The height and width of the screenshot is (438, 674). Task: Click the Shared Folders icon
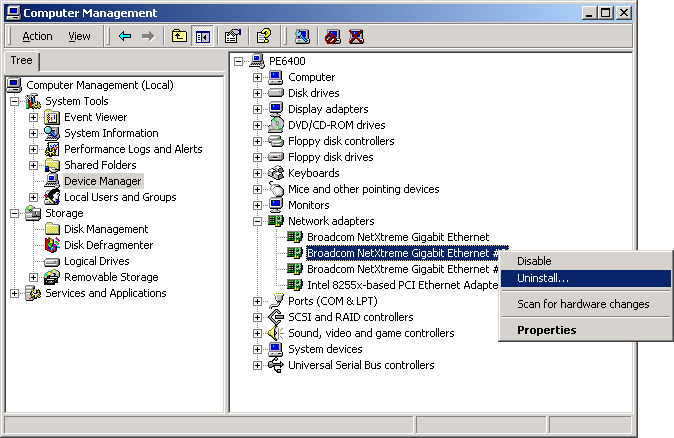click(x=52, y=165)
